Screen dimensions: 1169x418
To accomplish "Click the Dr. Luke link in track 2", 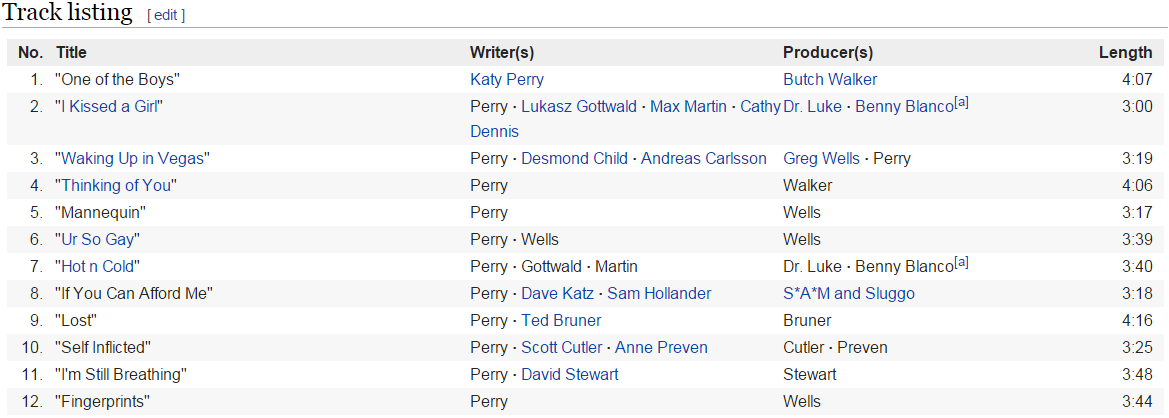I will point(813,107).
